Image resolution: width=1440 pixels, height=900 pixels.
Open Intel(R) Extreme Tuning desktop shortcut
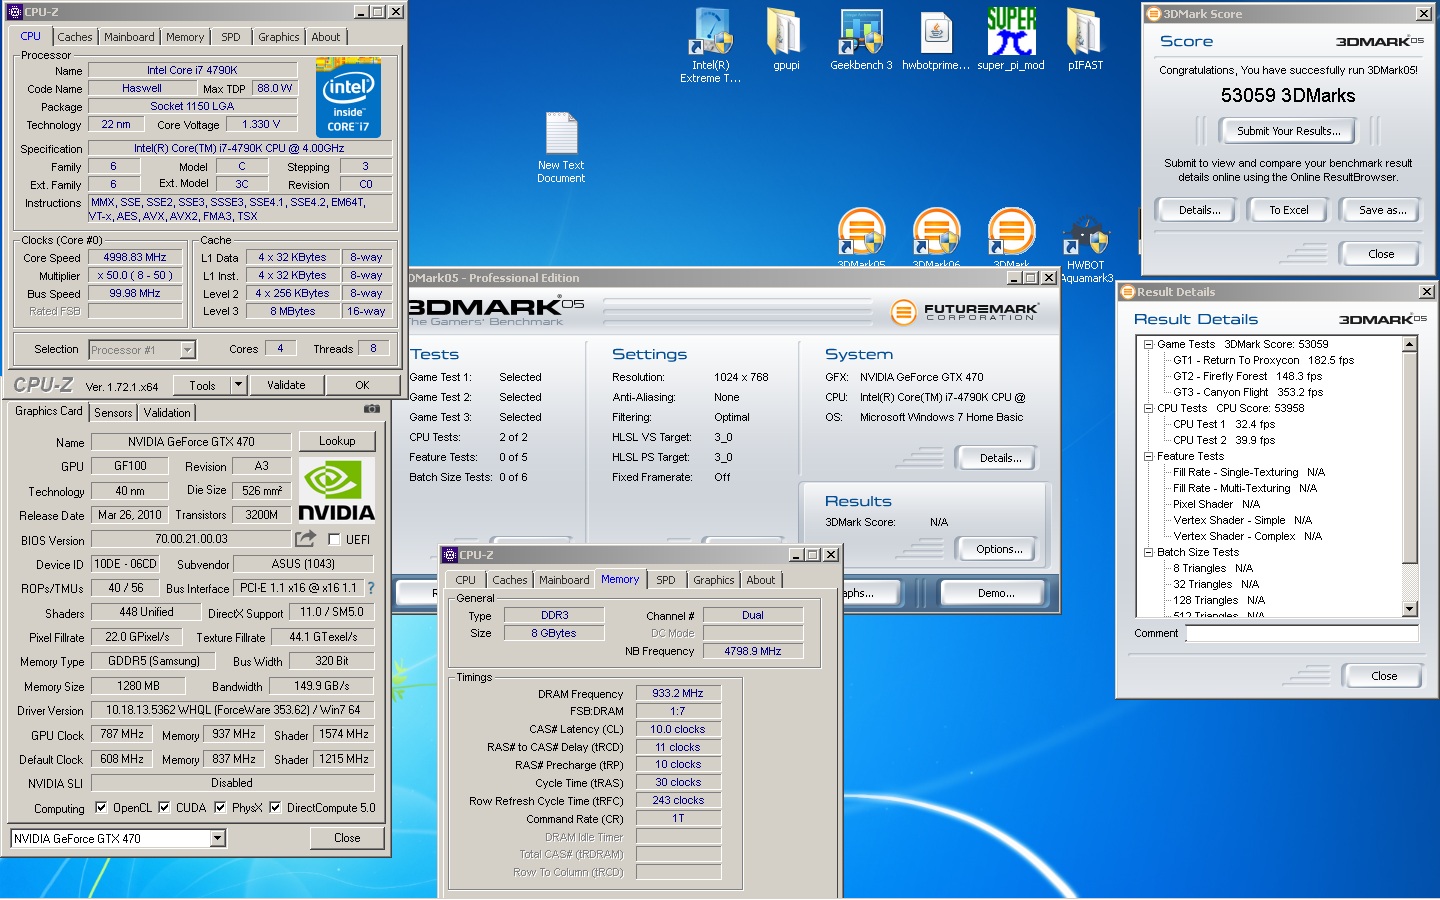711,44
